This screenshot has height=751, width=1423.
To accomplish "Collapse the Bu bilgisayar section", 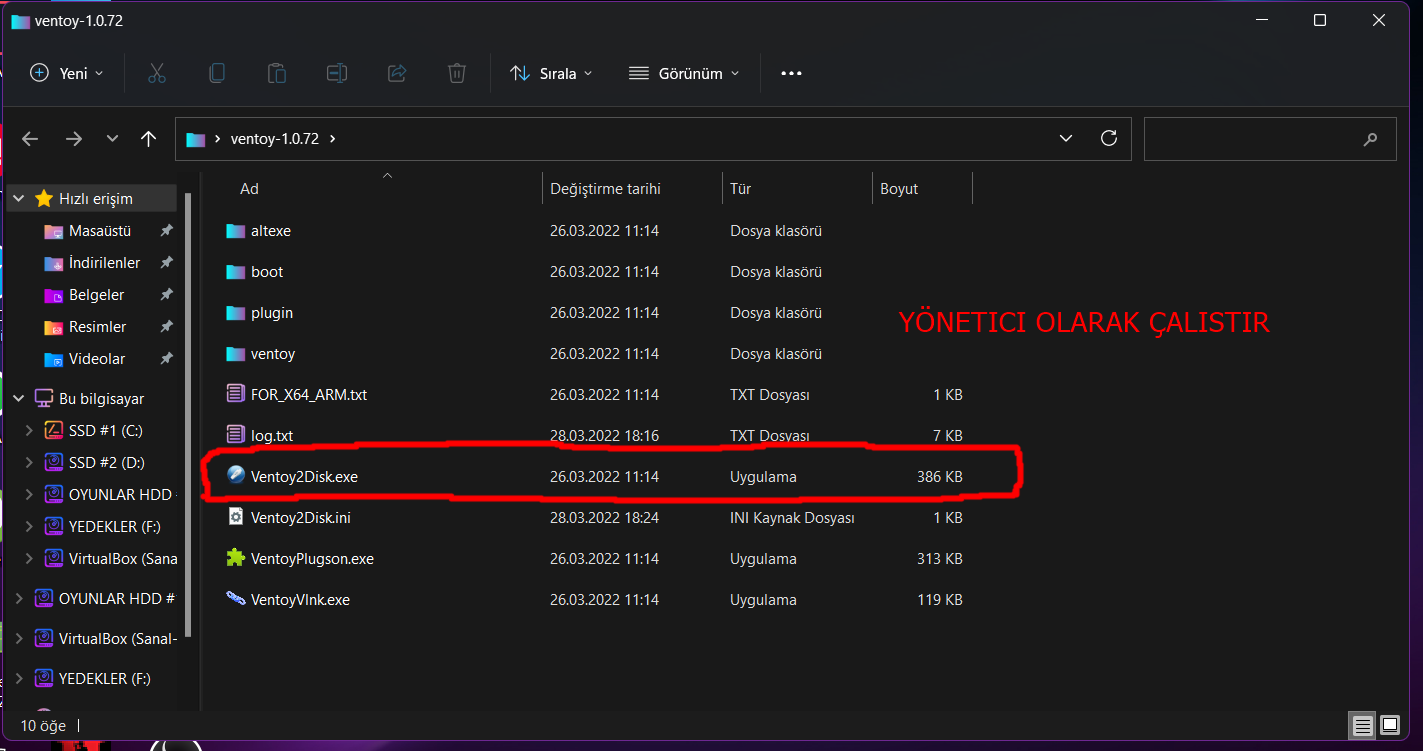I will tap(19, 399).
